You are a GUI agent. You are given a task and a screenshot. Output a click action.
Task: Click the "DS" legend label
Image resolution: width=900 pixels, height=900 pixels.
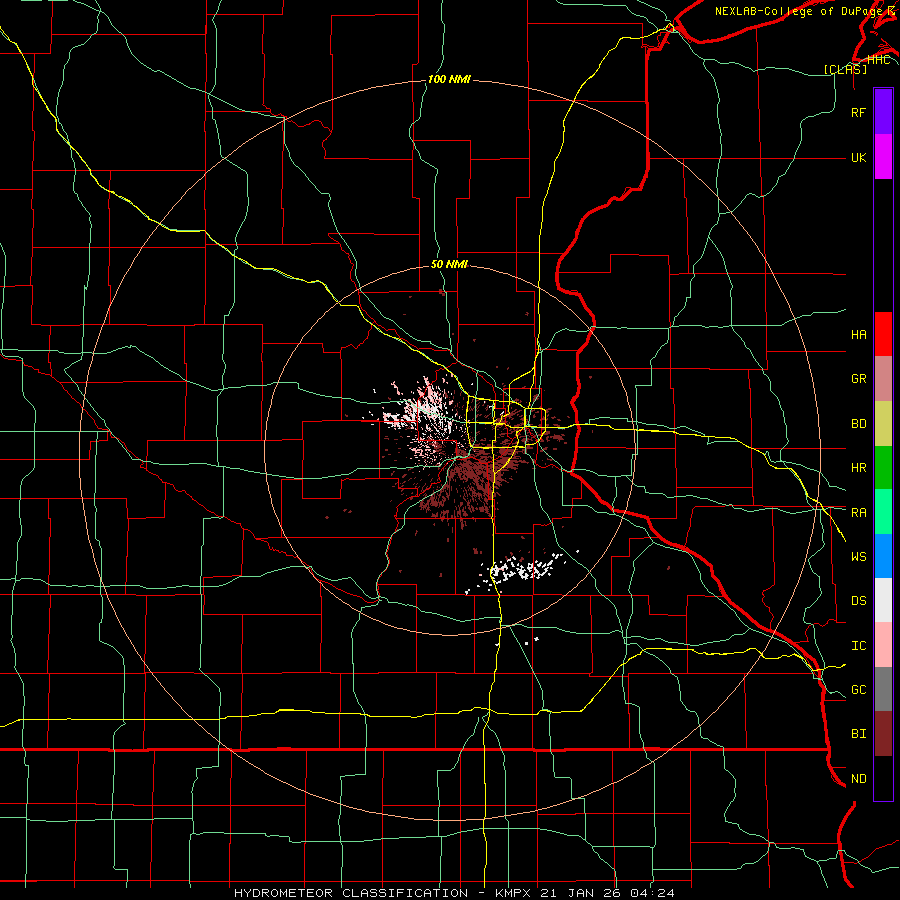click(858, 601)
